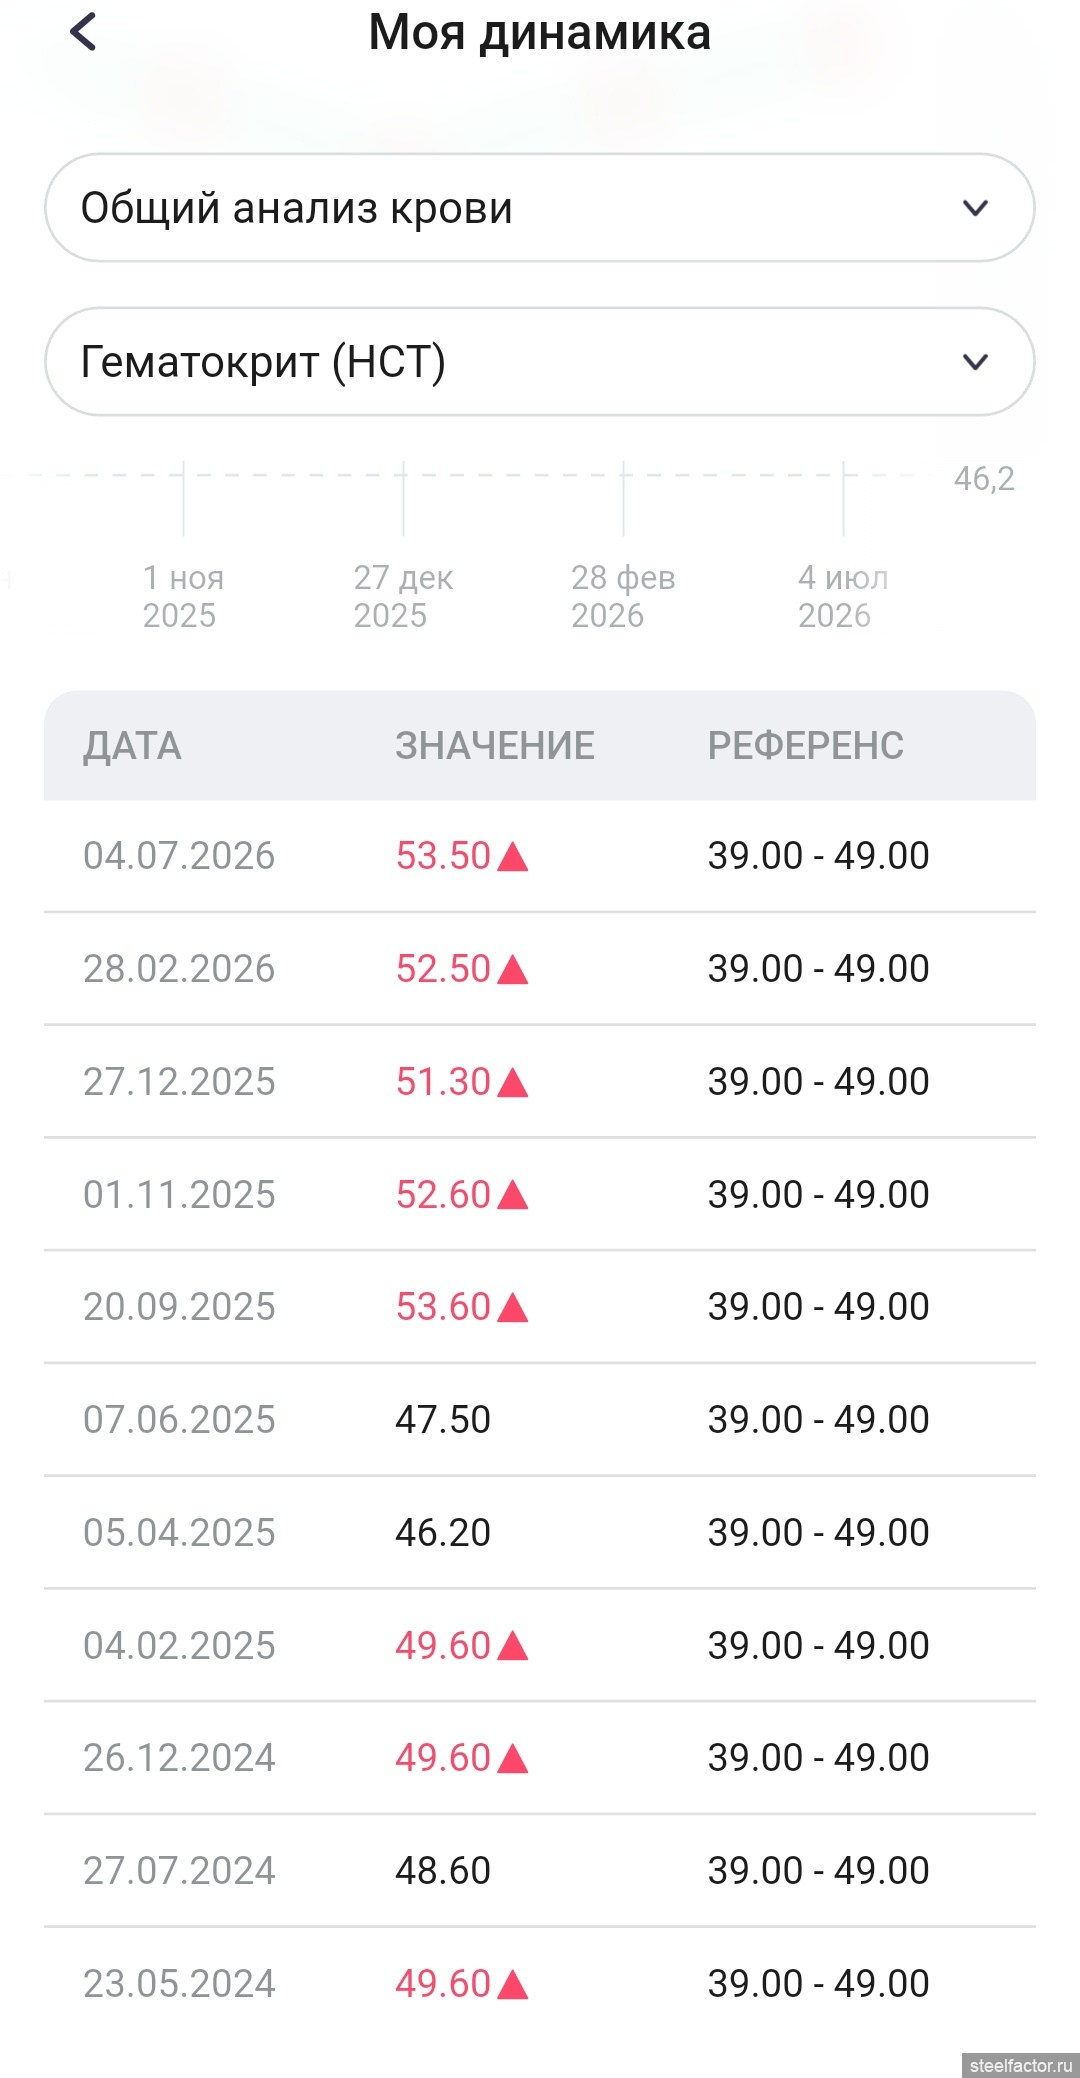This screenshot has height=2078, width=1080.
Task: Click the steelfactor.ru watermark link
Action: point(1020,2065)
